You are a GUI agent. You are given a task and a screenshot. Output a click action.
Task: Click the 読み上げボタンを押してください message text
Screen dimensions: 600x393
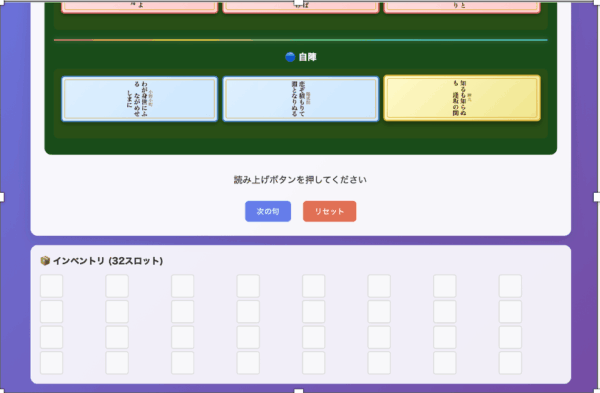[300, 179]
